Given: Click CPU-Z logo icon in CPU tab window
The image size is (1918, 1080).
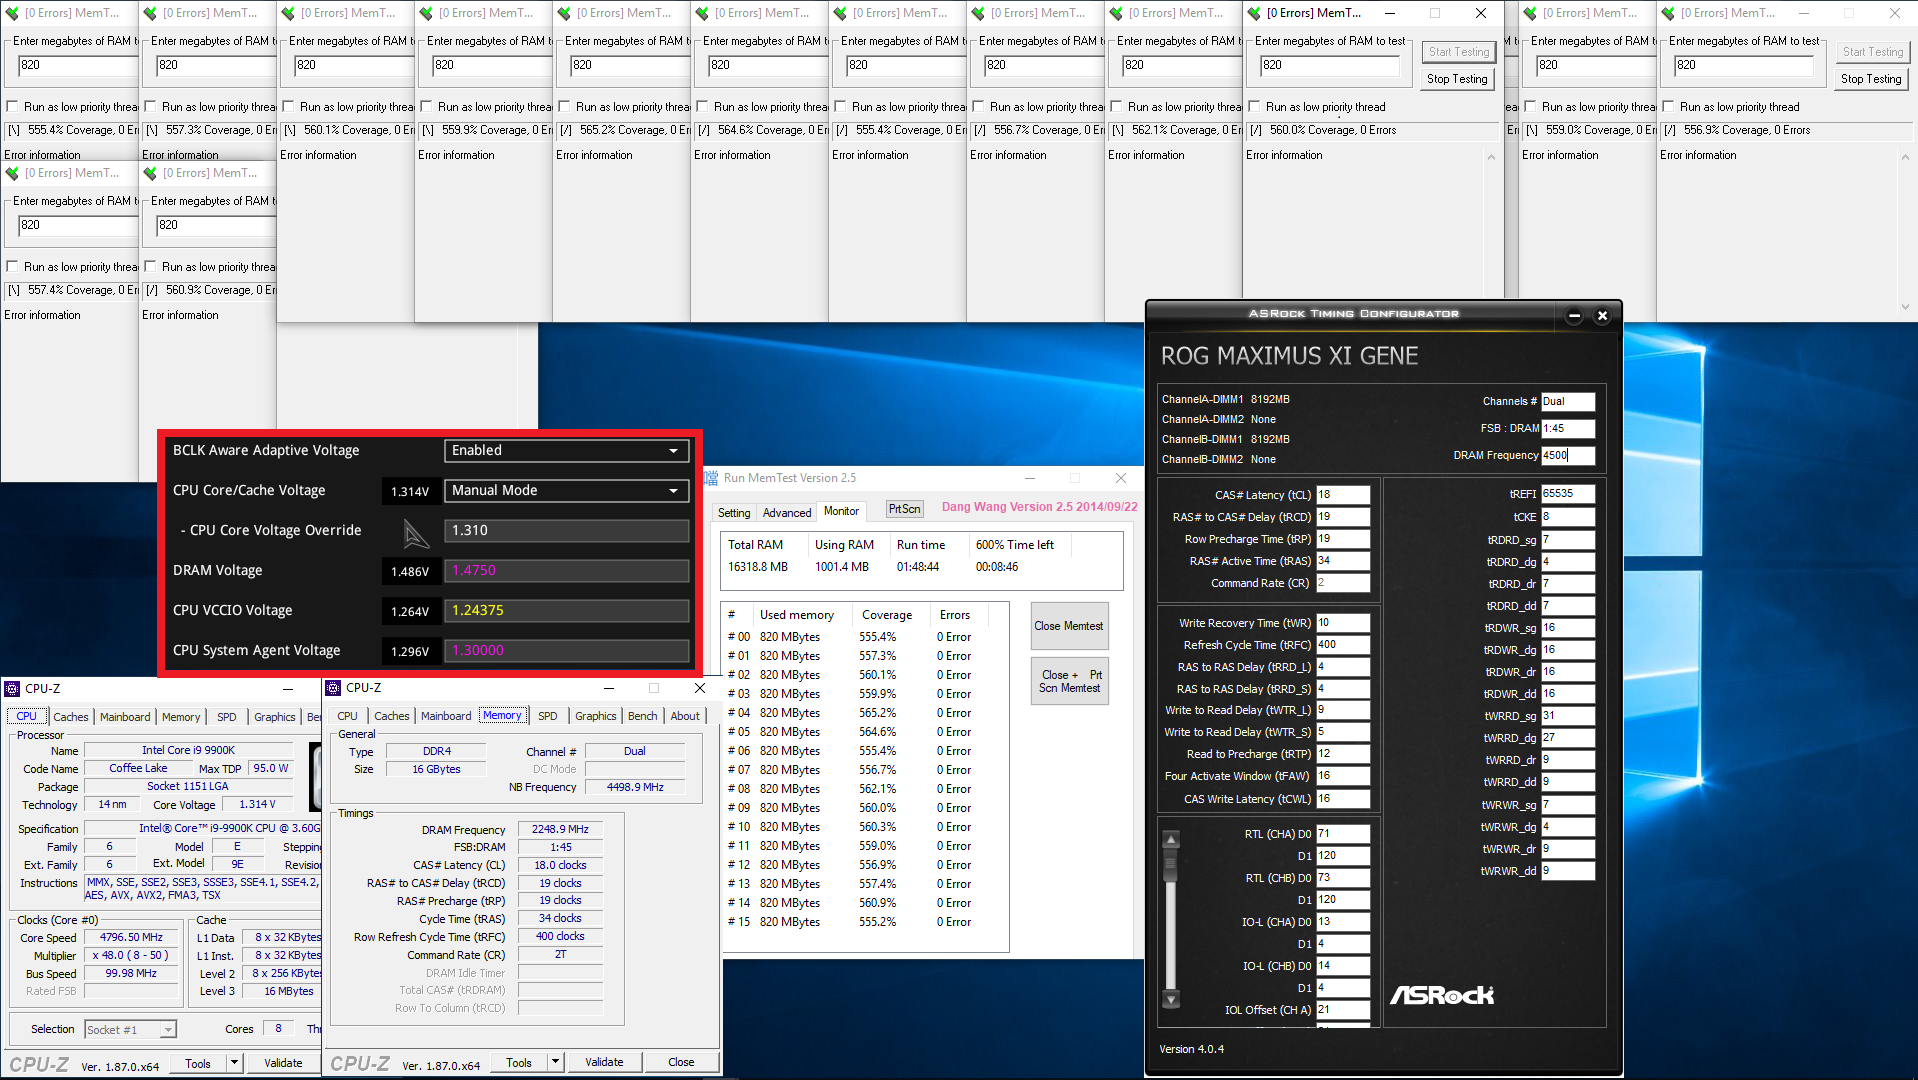Looking at the screenshot, I should coord(12,689).
